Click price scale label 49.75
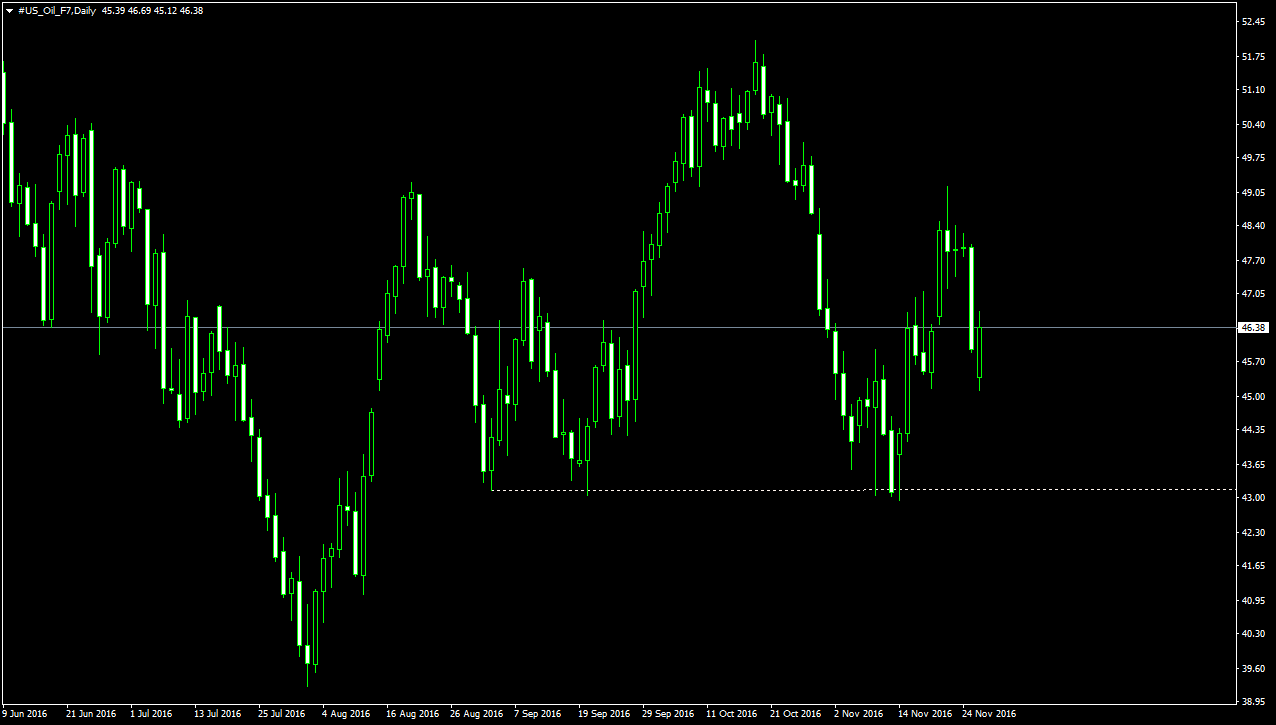The image size is (1276, 725). pos(1253,158)
